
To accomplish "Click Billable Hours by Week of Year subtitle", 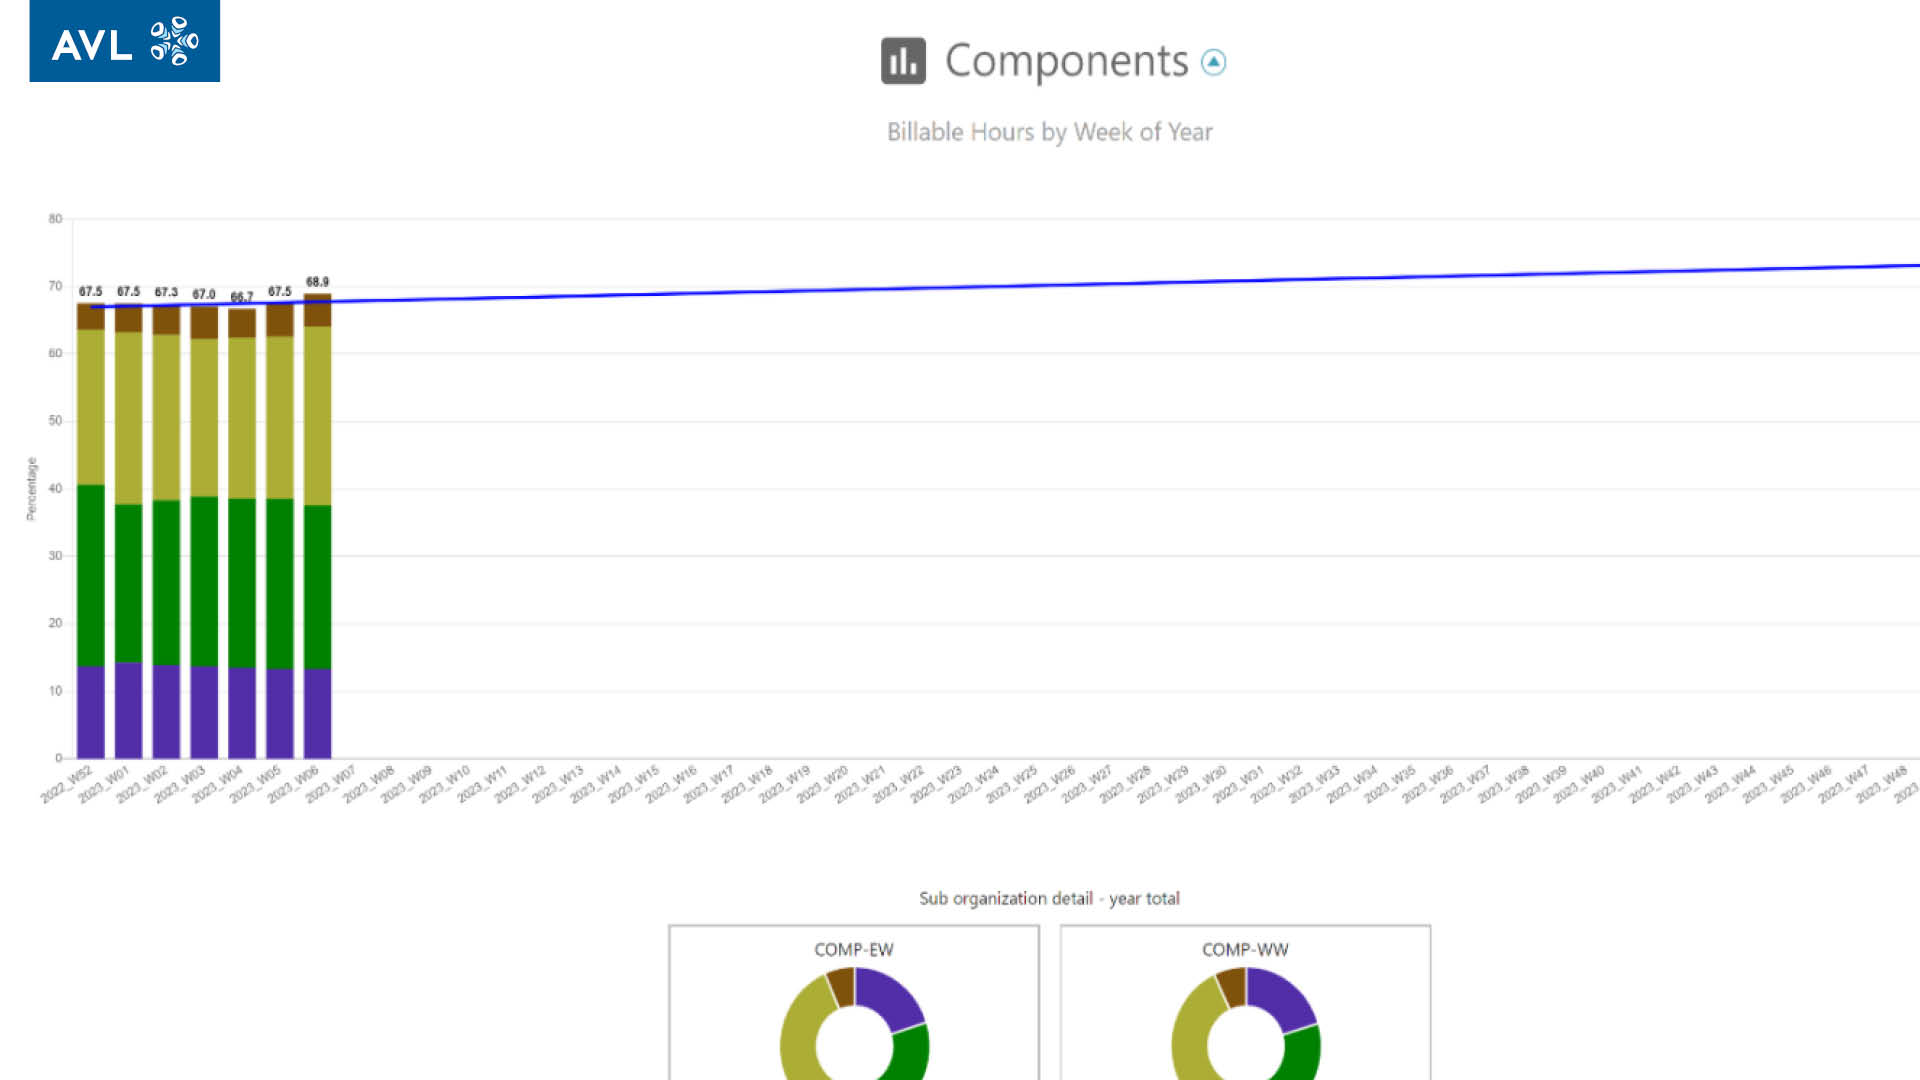I will (x=1049, y=132).
